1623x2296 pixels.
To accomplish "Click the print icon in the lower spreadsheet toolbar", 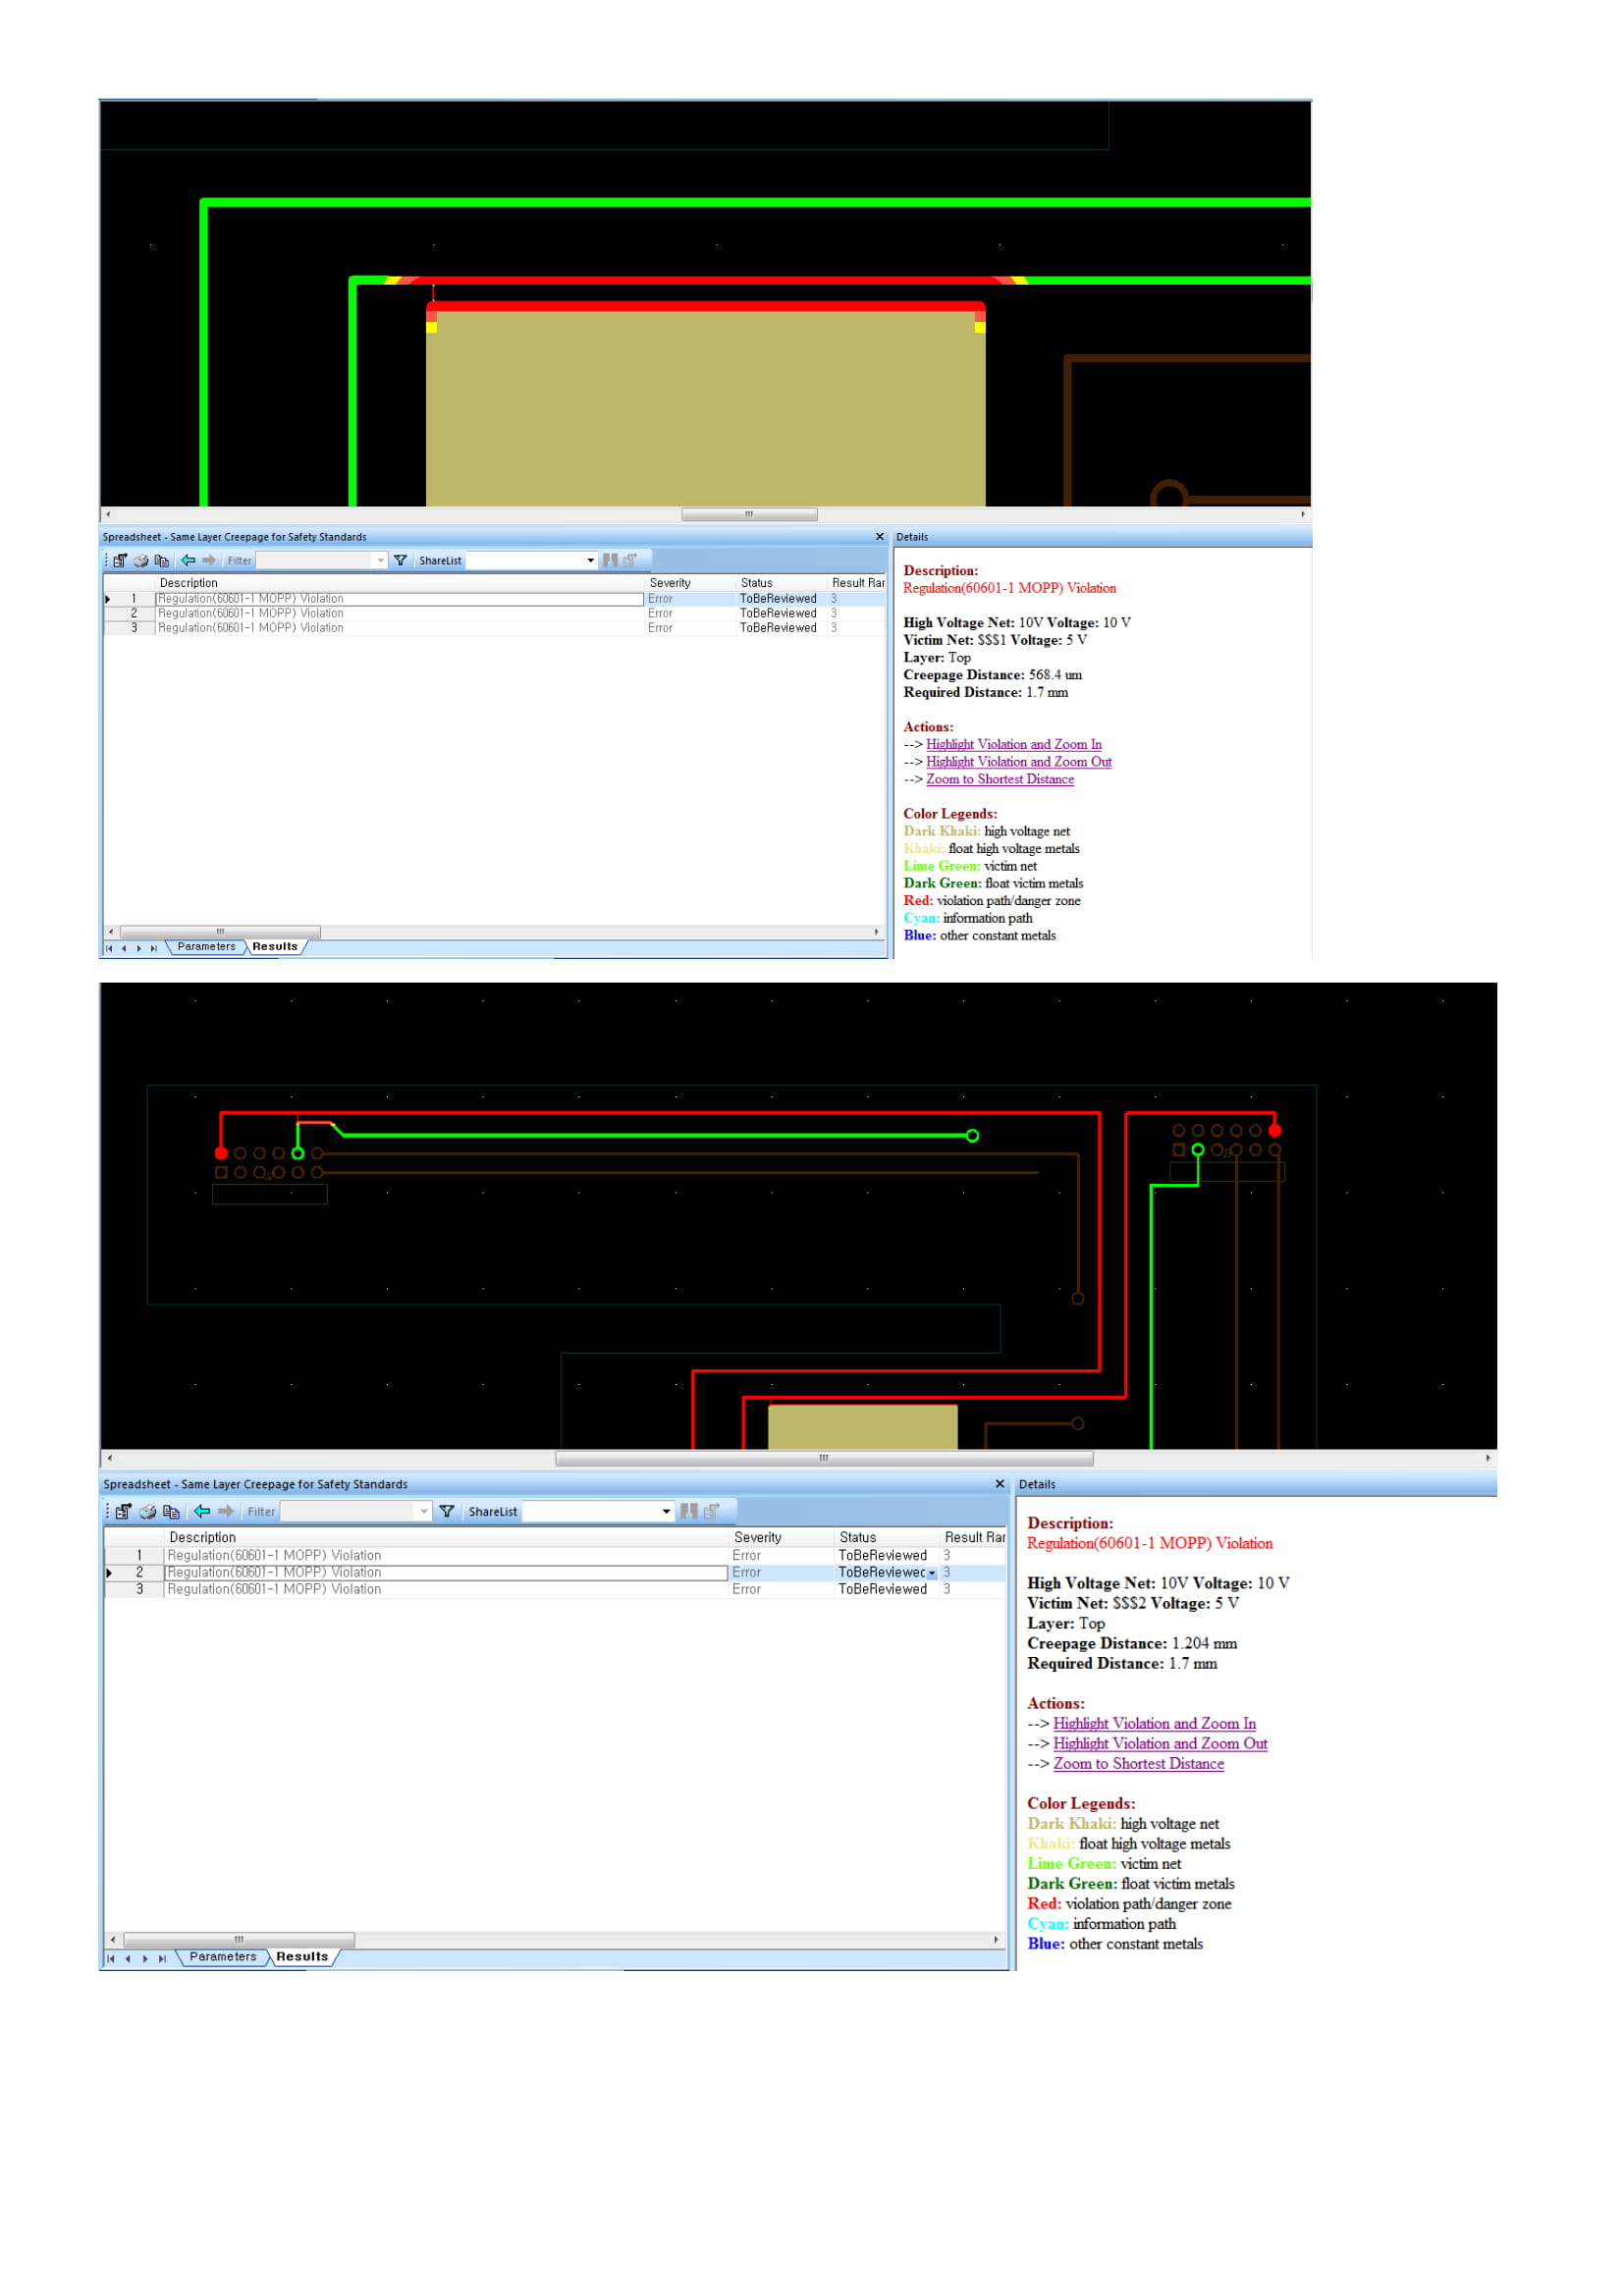I will click(x=148, y=1511).
